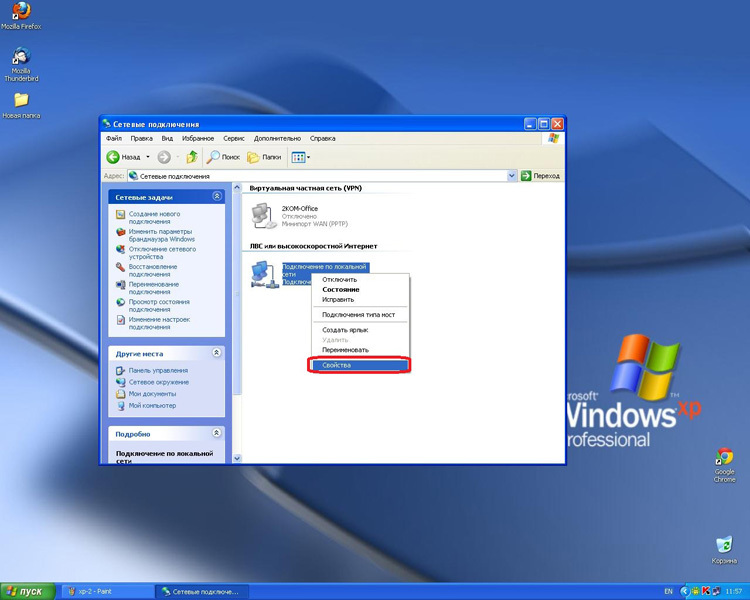Open the Избранное menu
Viewport: 750px width, 600px height.
(198, 138)
